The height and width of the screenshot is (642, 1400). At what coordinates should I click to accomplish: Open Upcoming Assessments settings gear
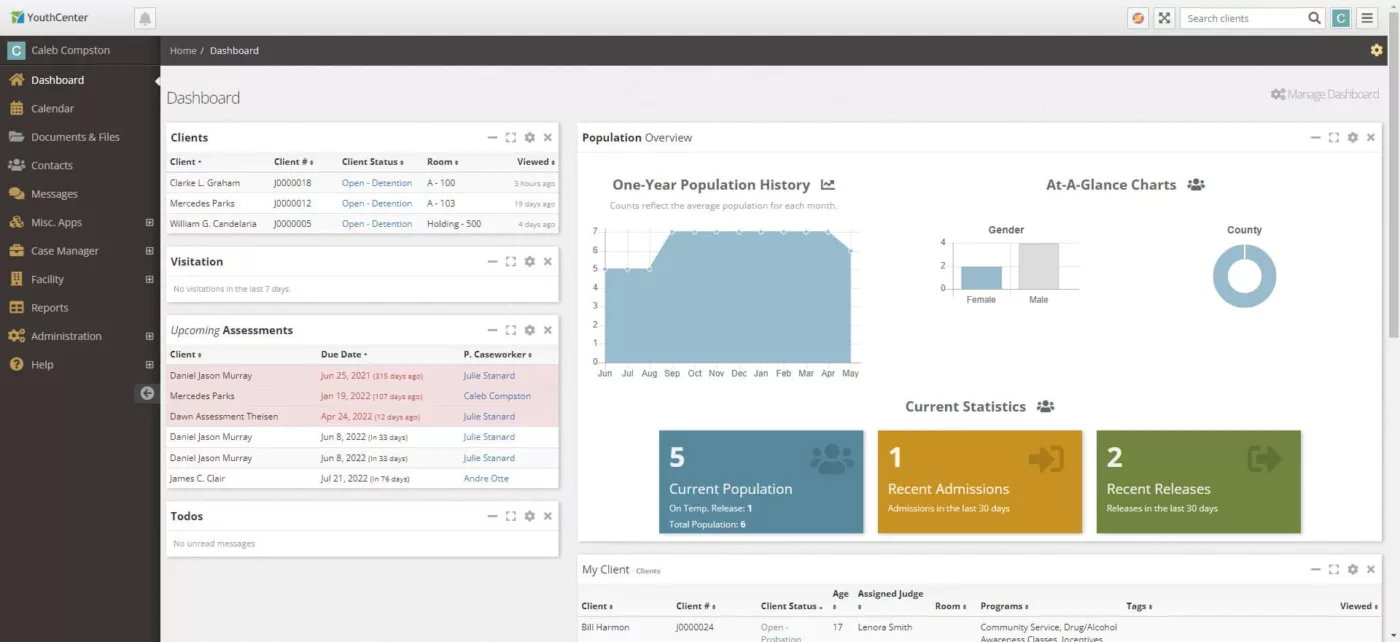tap(530, 330)
